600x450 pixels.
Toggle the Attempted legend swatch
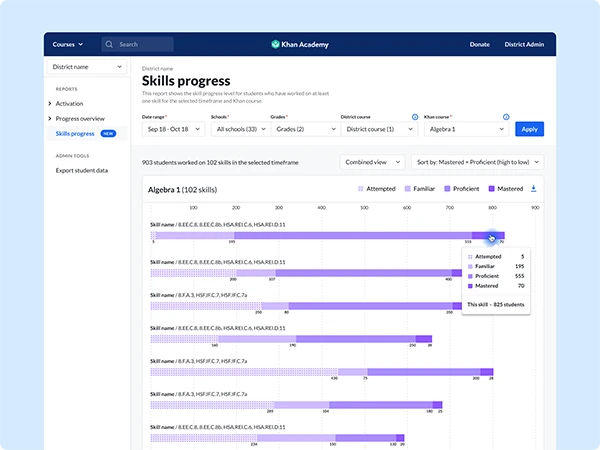pos(360,189)
